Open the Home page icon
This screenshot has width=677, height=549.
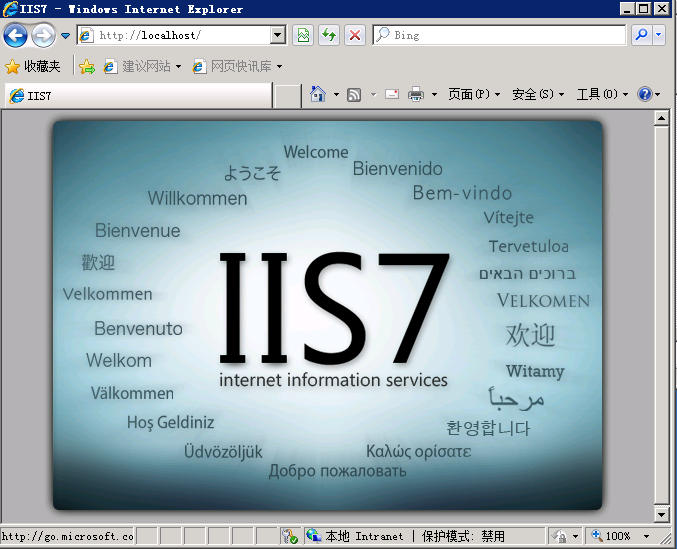click(318, 94)
